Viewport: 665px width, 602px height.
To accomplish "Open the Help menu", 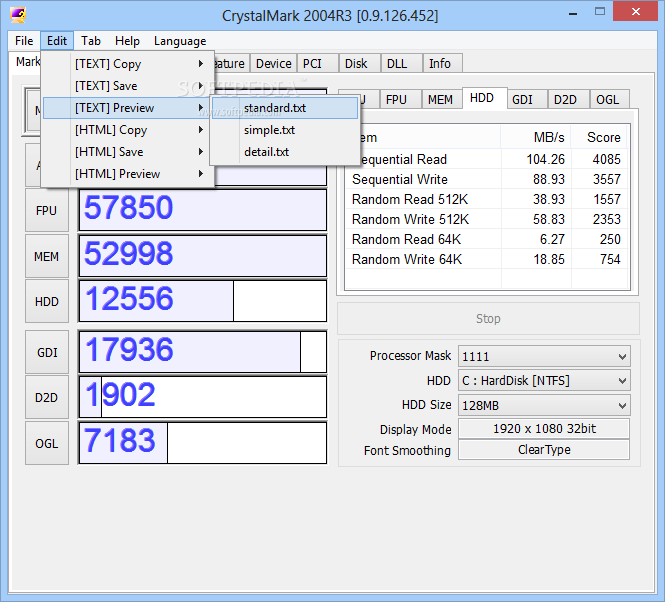I will (x=127, y=41).
